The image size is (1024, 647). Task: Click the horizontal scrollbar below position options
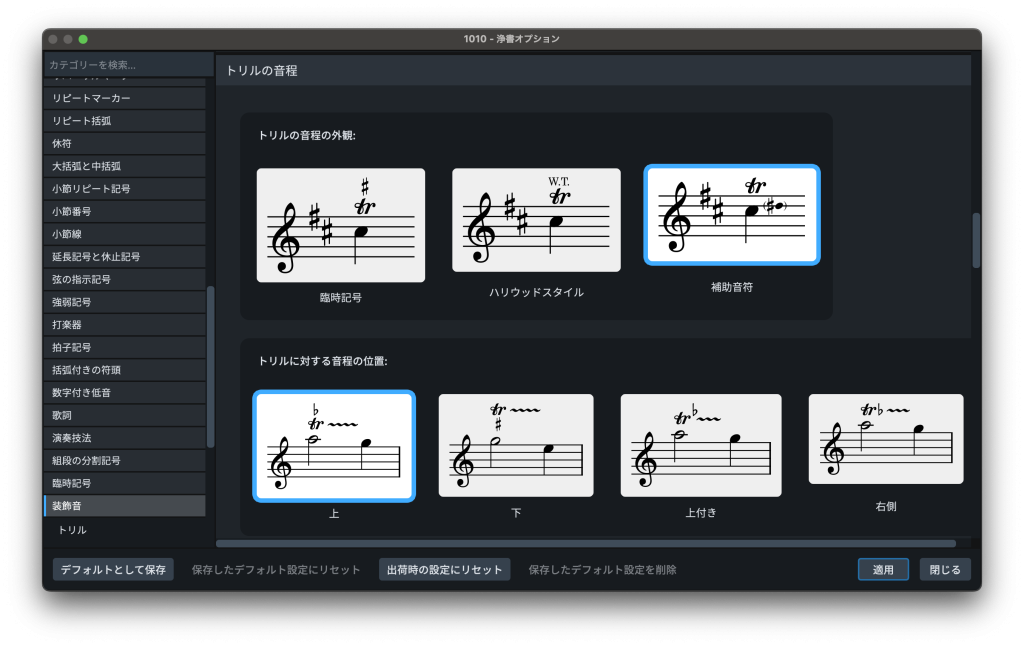tap(585, 544)
